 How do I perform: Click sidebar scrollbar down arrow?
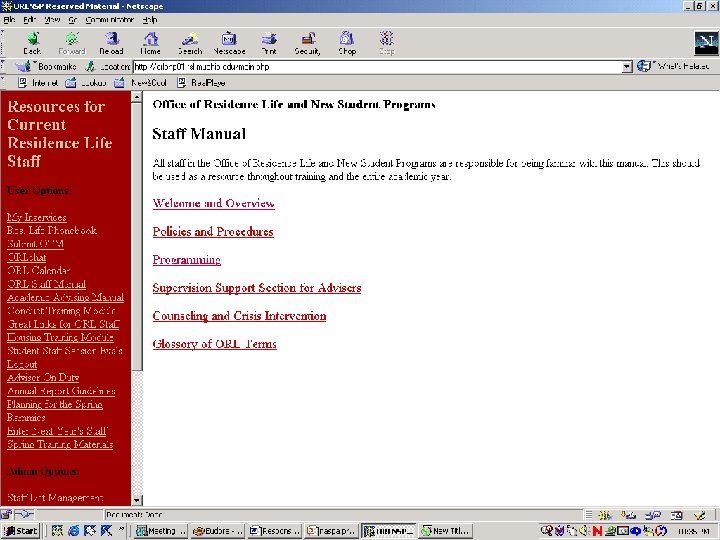pos(136,500)
